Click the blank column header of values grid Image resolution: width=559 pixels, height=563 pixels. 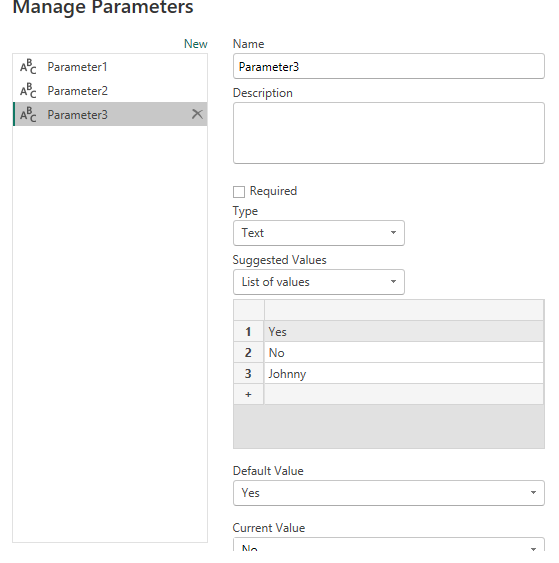tap(404, 310)
